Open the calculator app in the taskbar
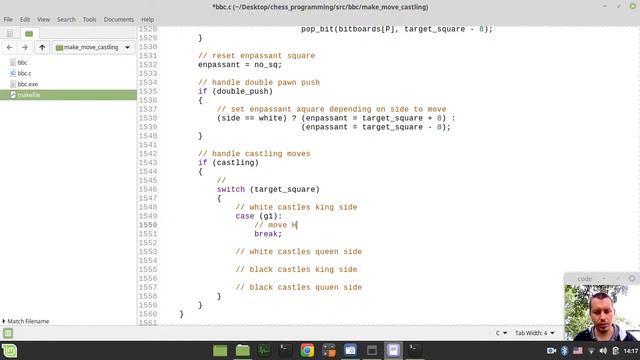The image size is (640, 360). tap(329, 351)
